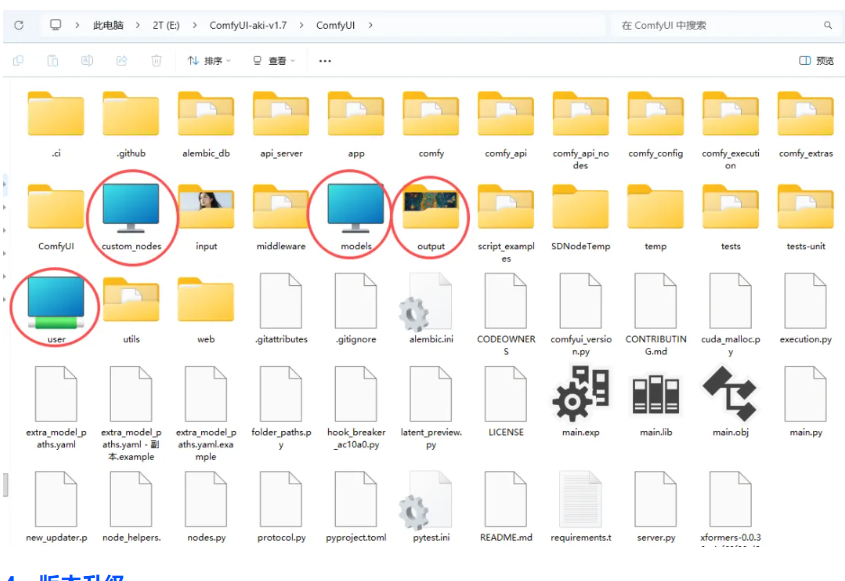Viewport: 845px width, 581px height.
Task: Open the See more ellipsis menu
Action: (324, 60)
